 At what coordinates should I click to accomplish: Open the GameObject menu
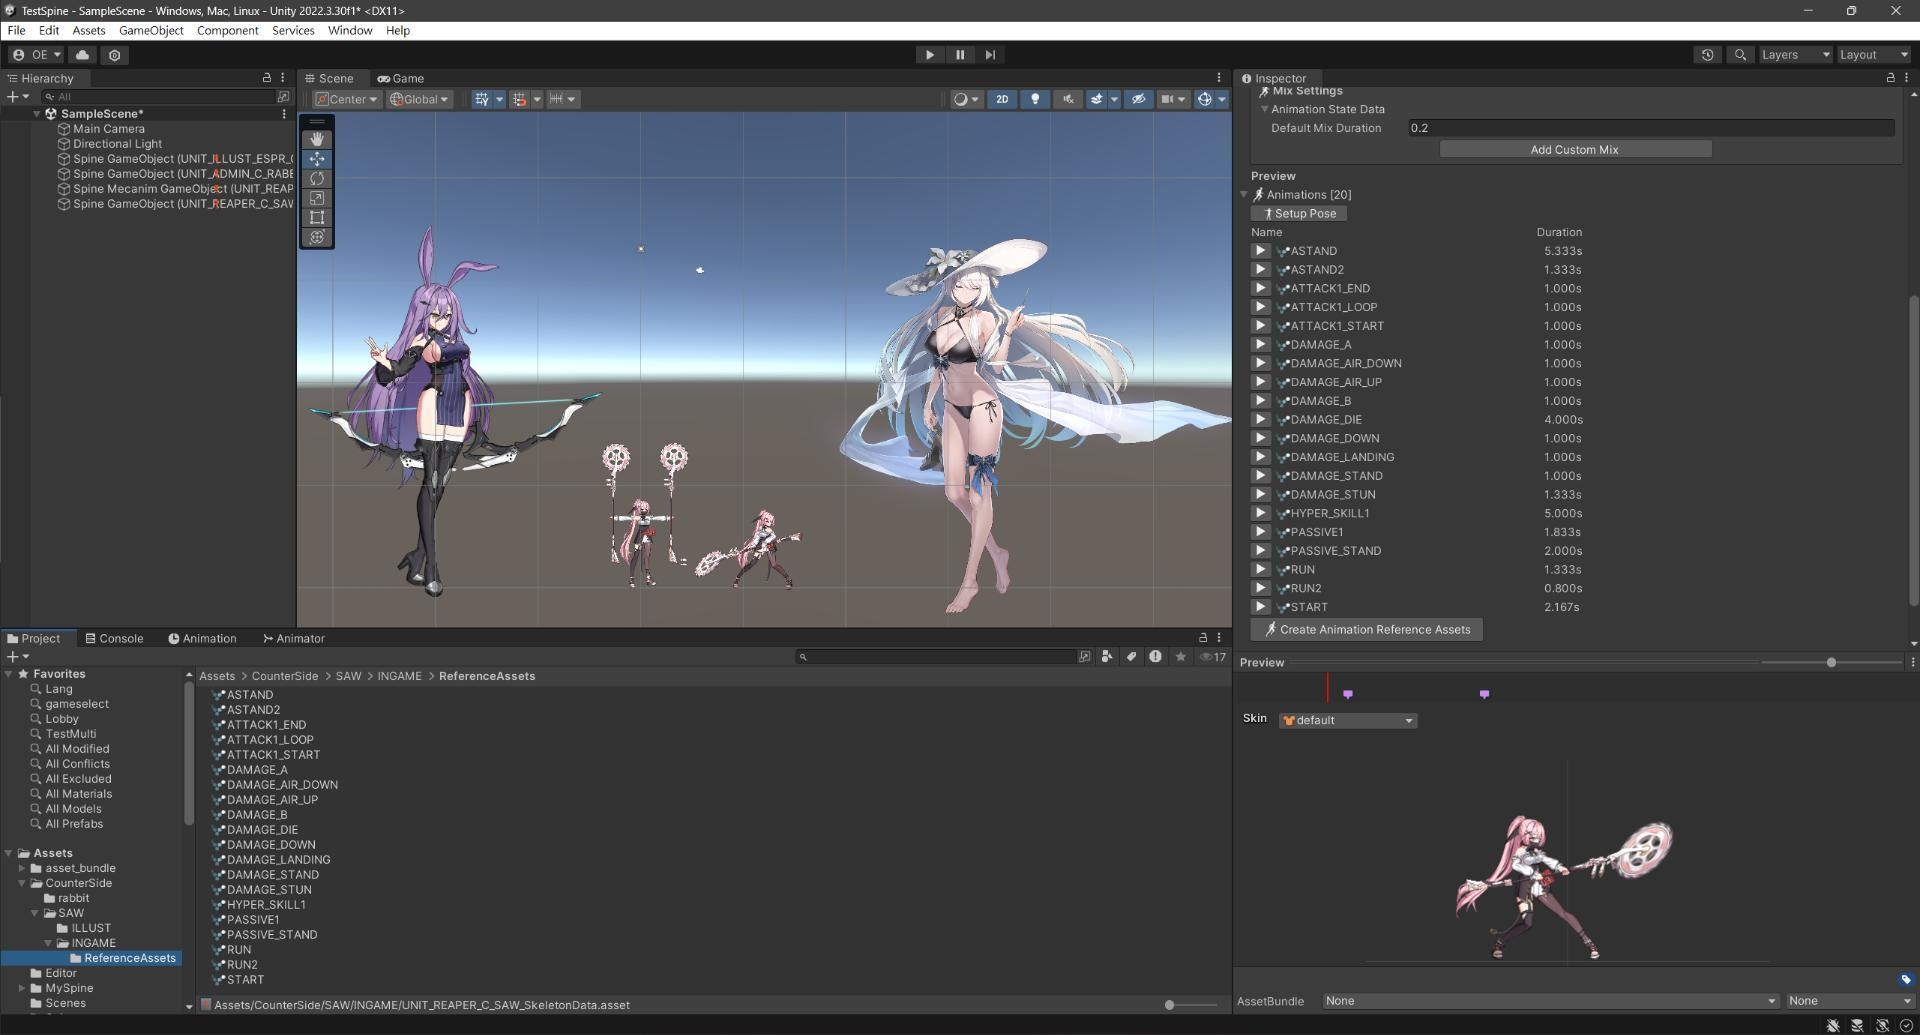coord(151,30)
